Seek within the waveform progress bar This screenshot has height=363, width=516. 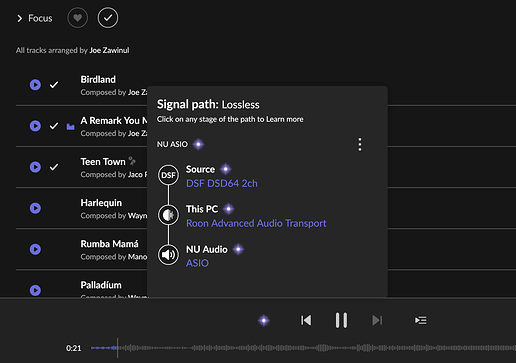(303, 348)
